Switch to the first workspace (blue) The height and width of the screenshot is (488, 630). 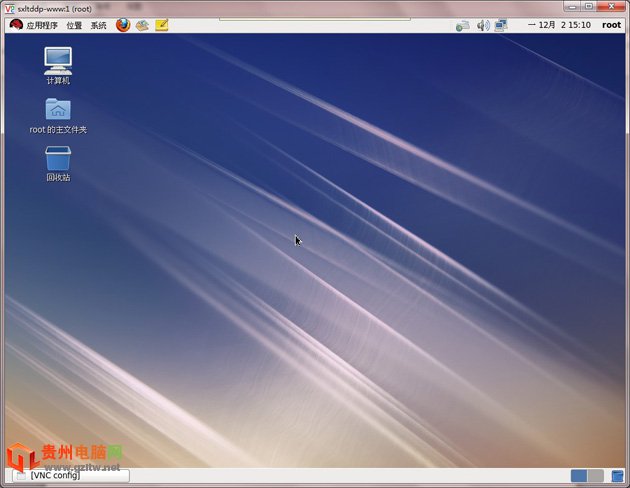click(579, 476)
